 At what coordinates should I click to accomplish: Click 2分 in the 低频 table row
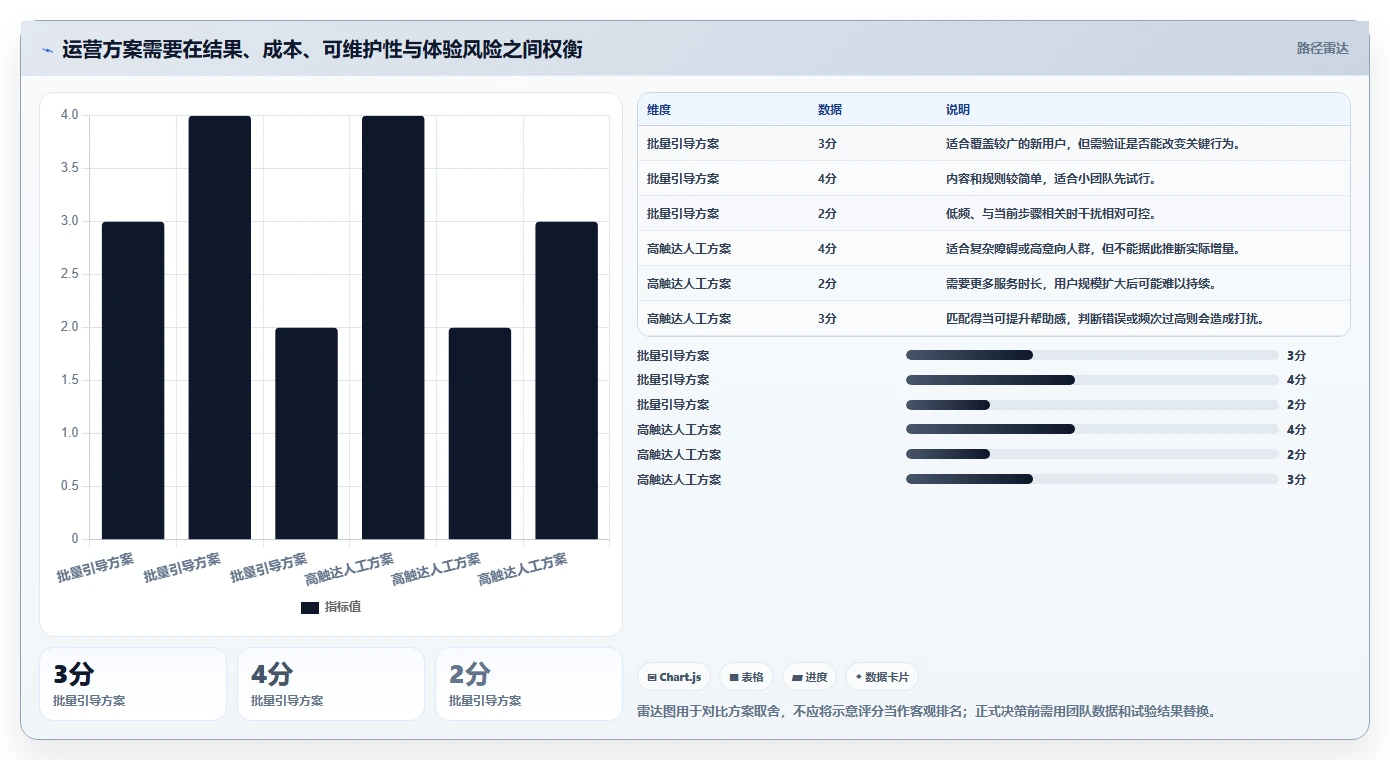coord(827,214)
